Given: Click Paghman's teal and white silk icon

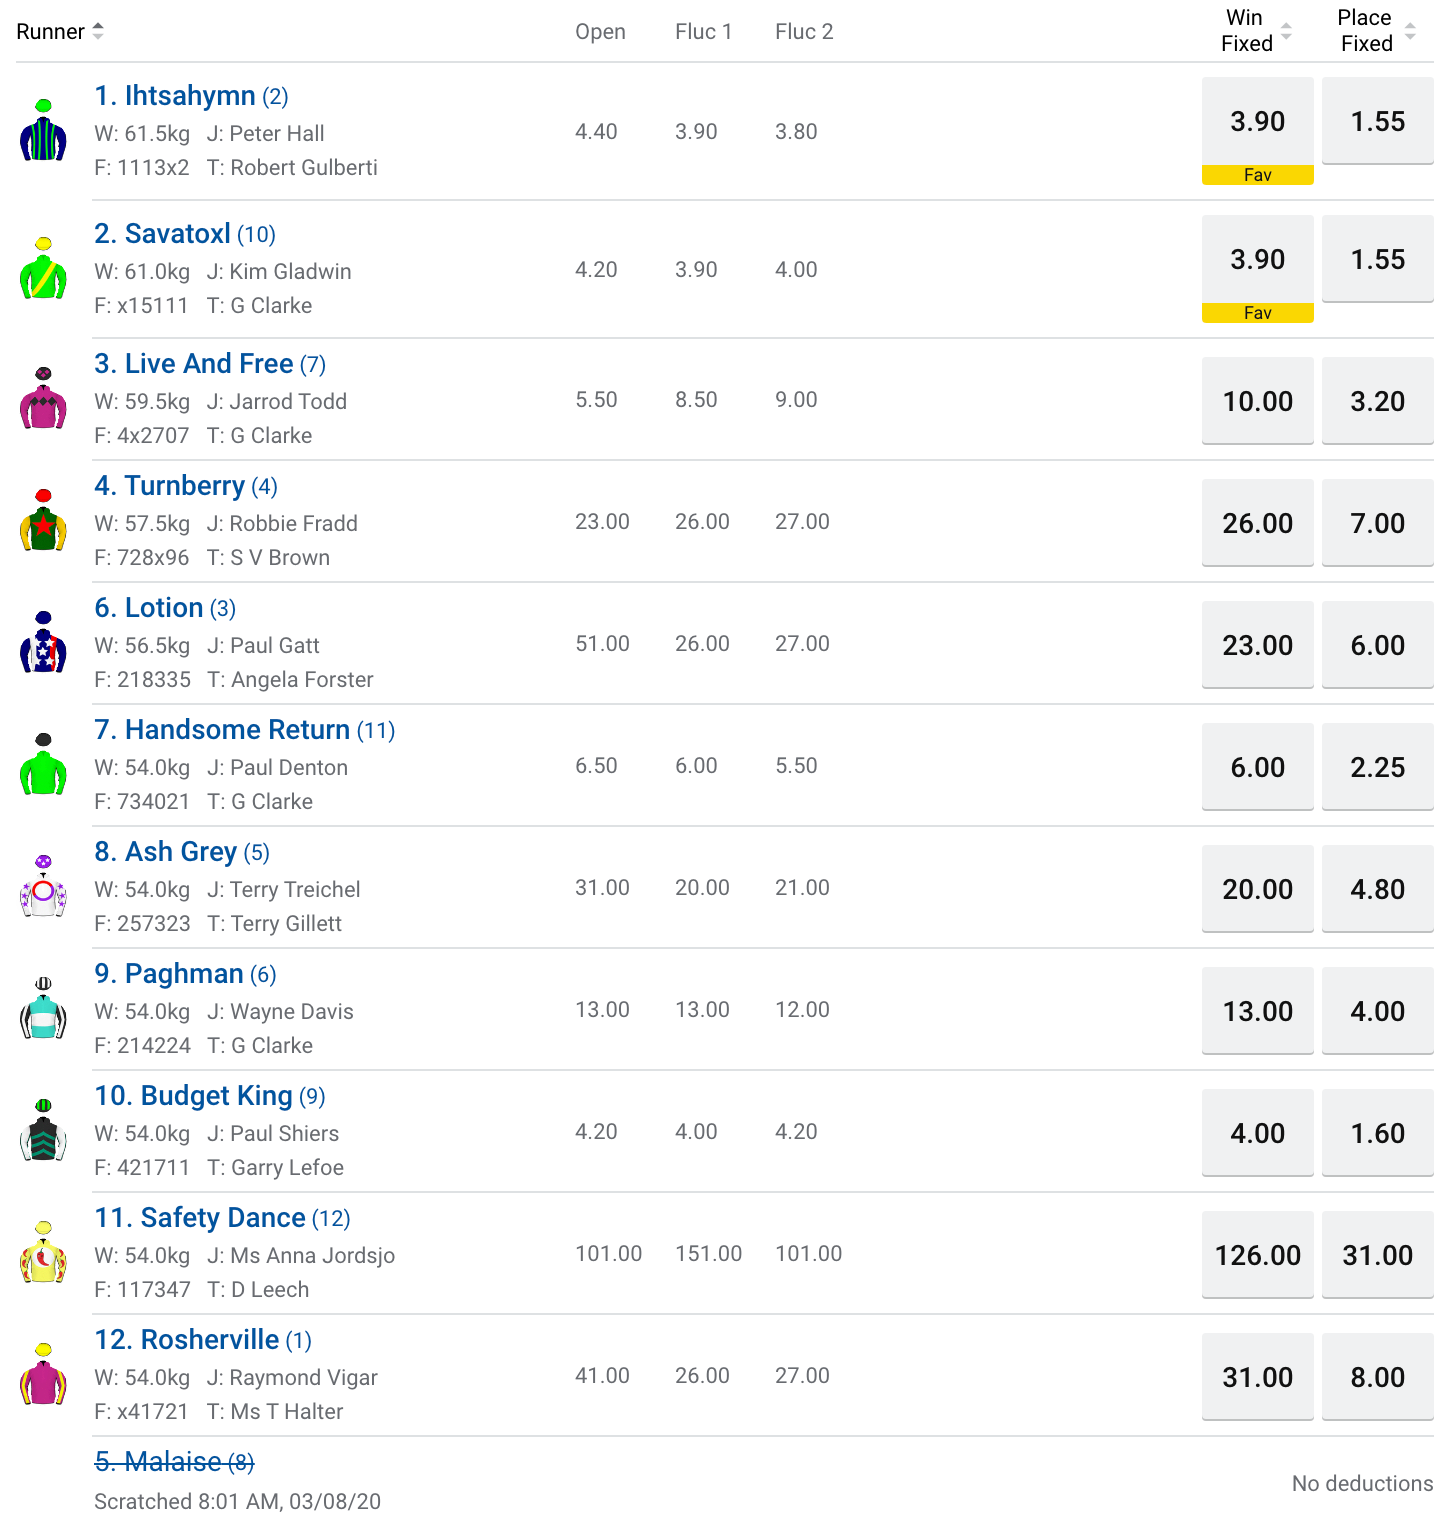Looking at the screenshot, I should (43, 1008).
